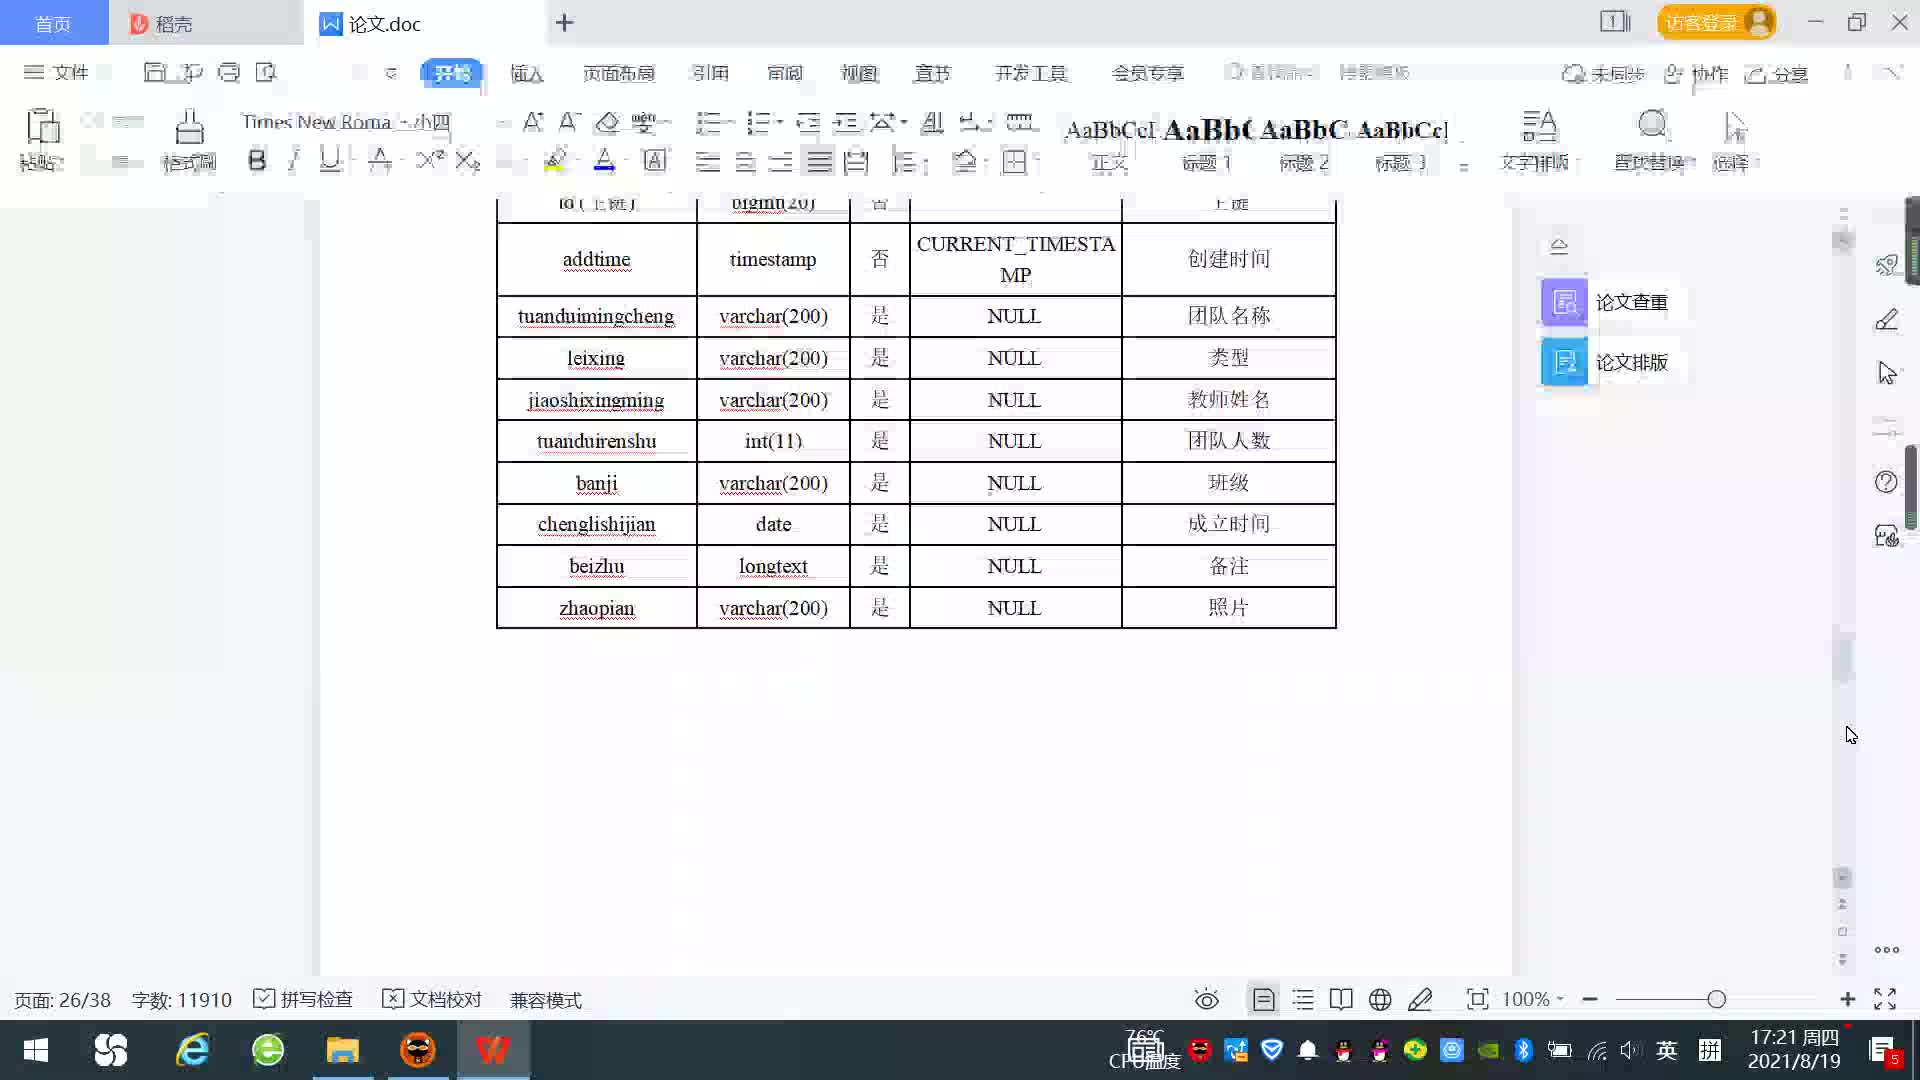This screenshot has height=1080, width=1920.
Task: Open the 页面布局 ribbon tab
Action: [x=618, y=73]
